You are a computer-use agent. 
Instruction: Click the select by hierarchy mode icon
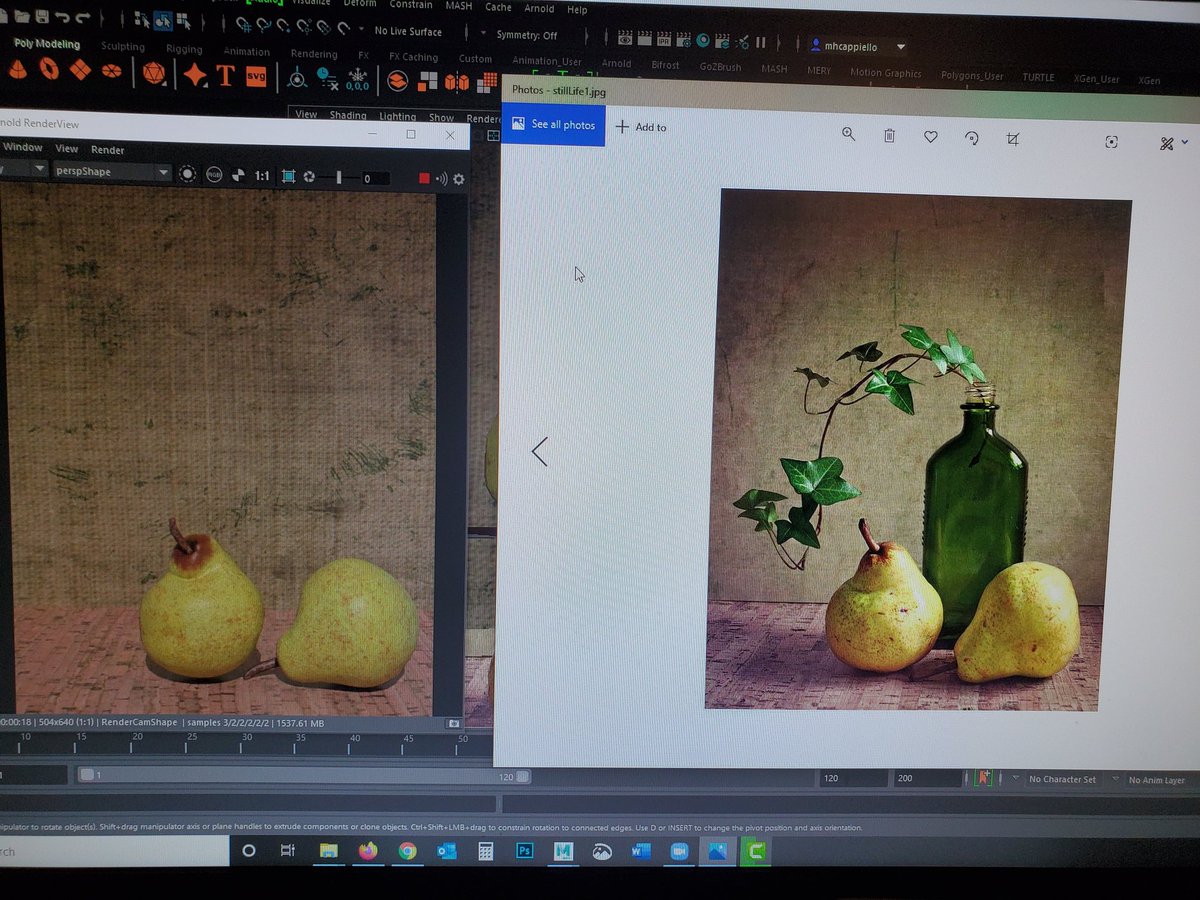tap(141, 19)
